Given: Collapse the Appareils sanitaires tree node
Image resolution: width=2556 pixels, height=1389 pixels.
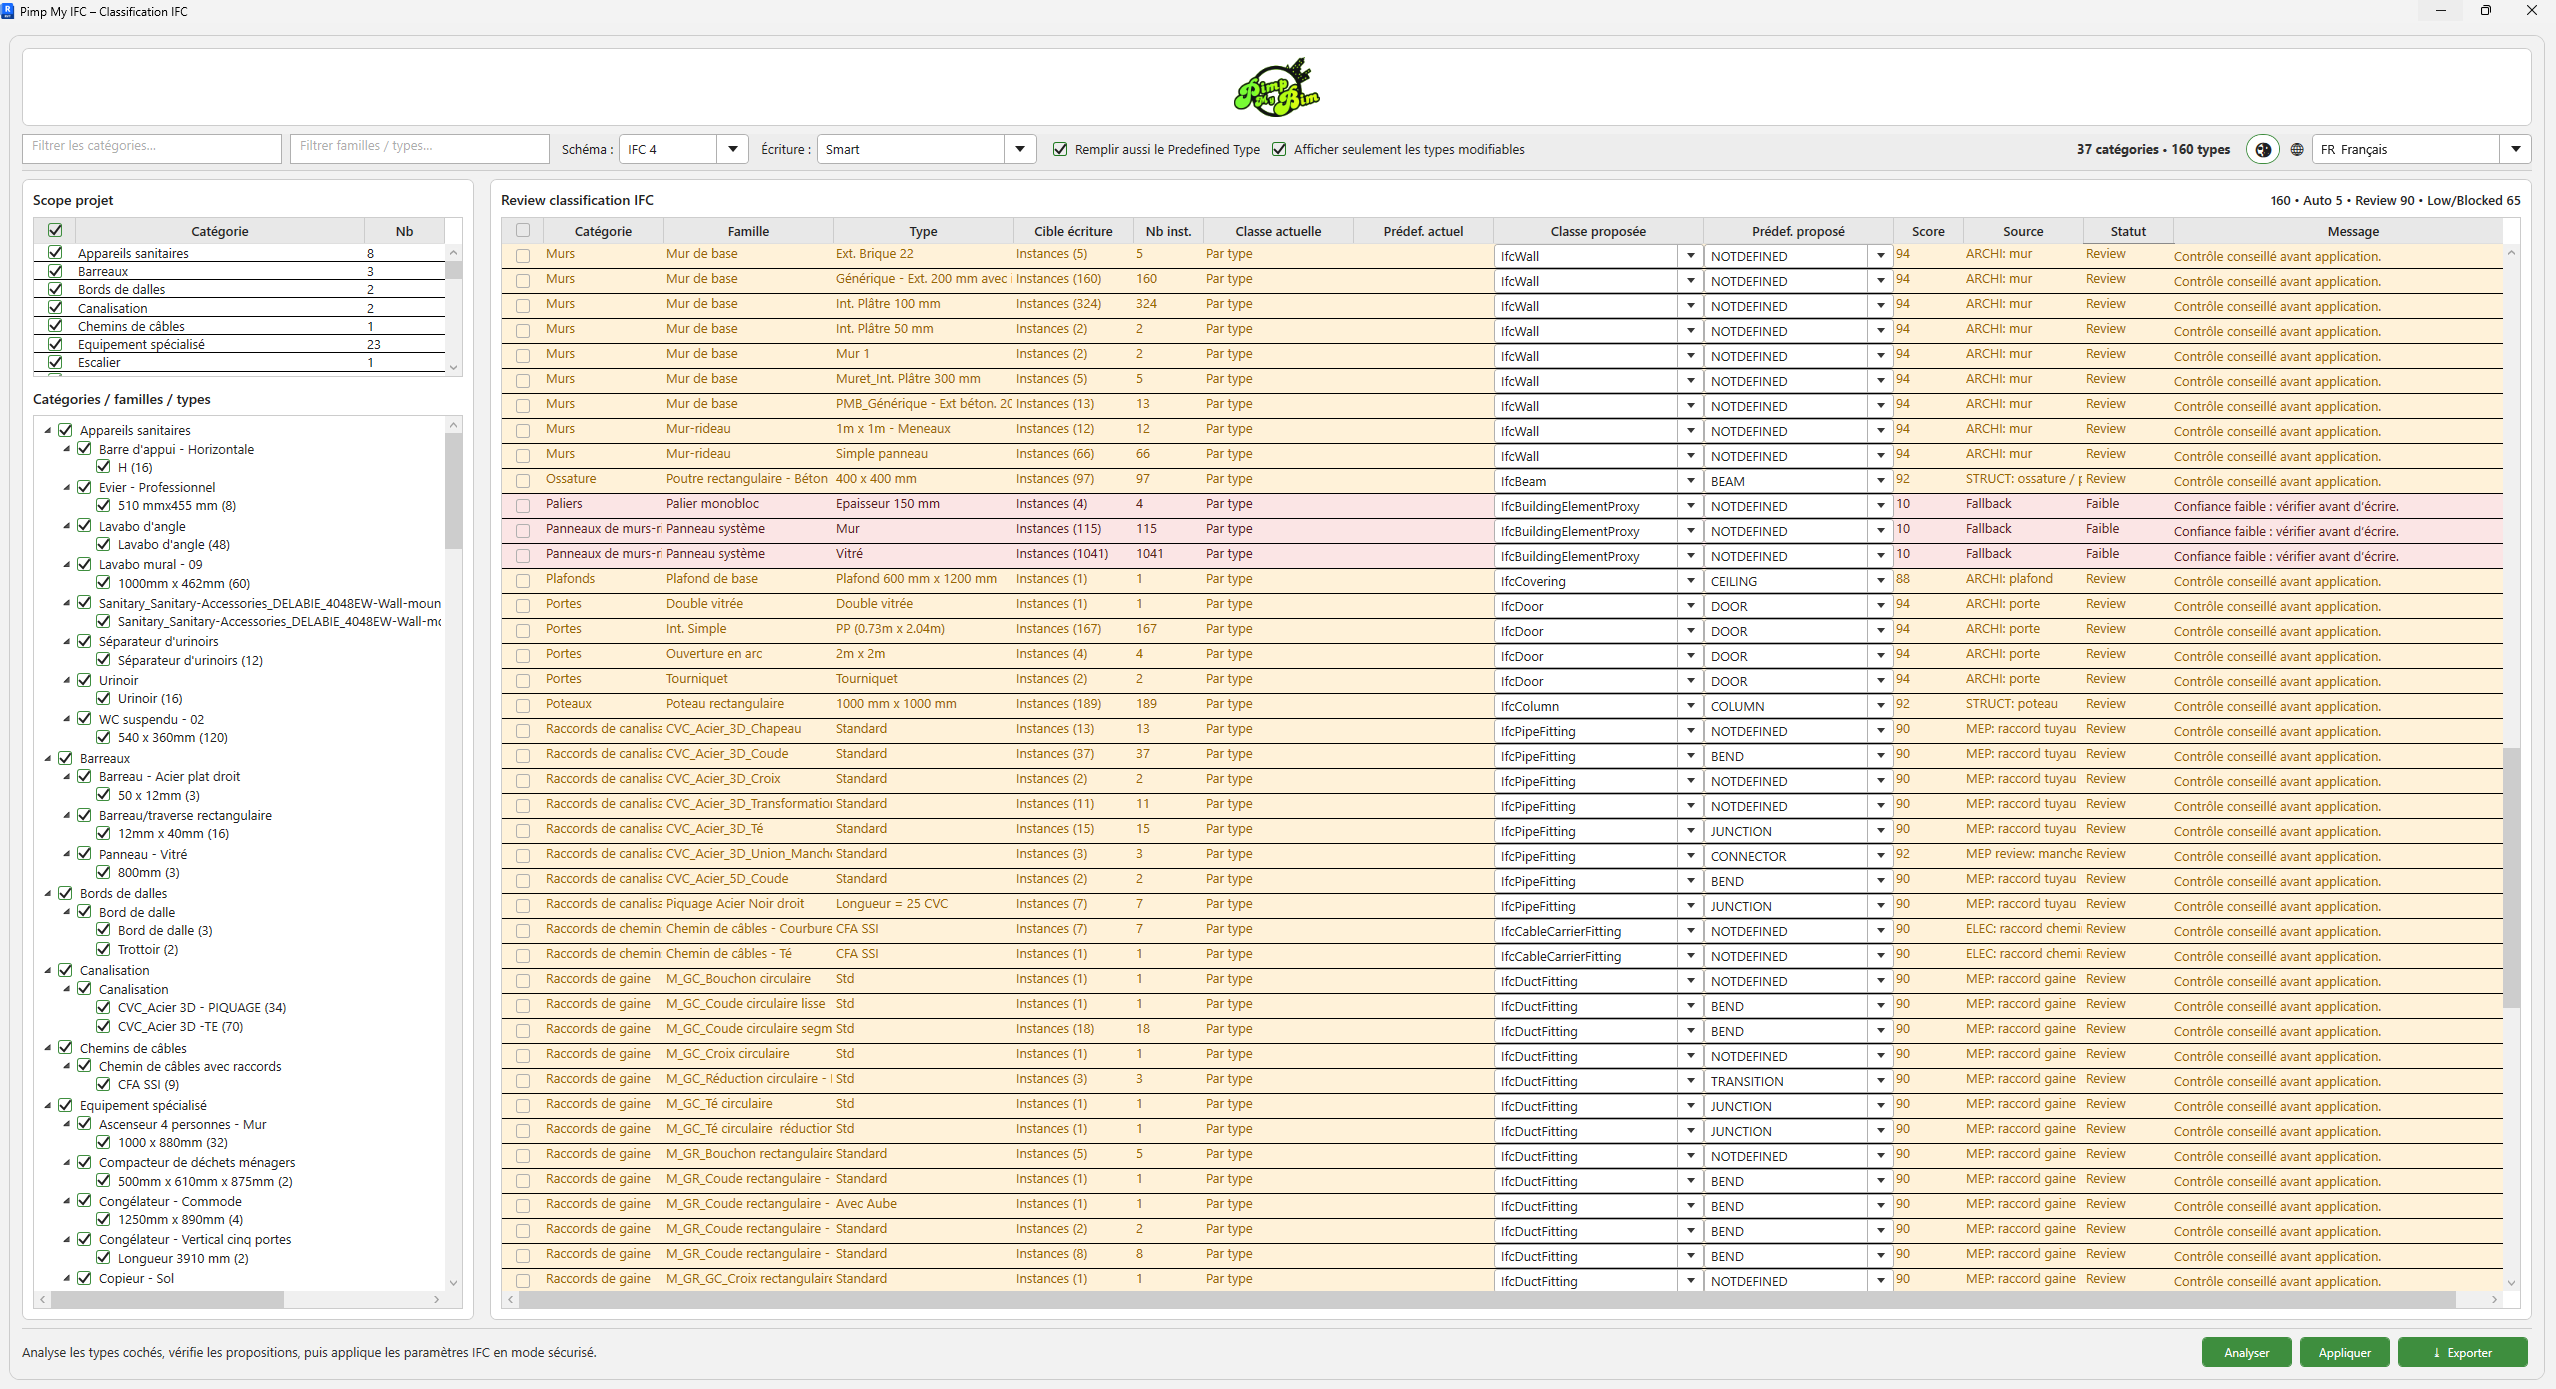Looking at the screenshot, I should [x=48, y=430].
